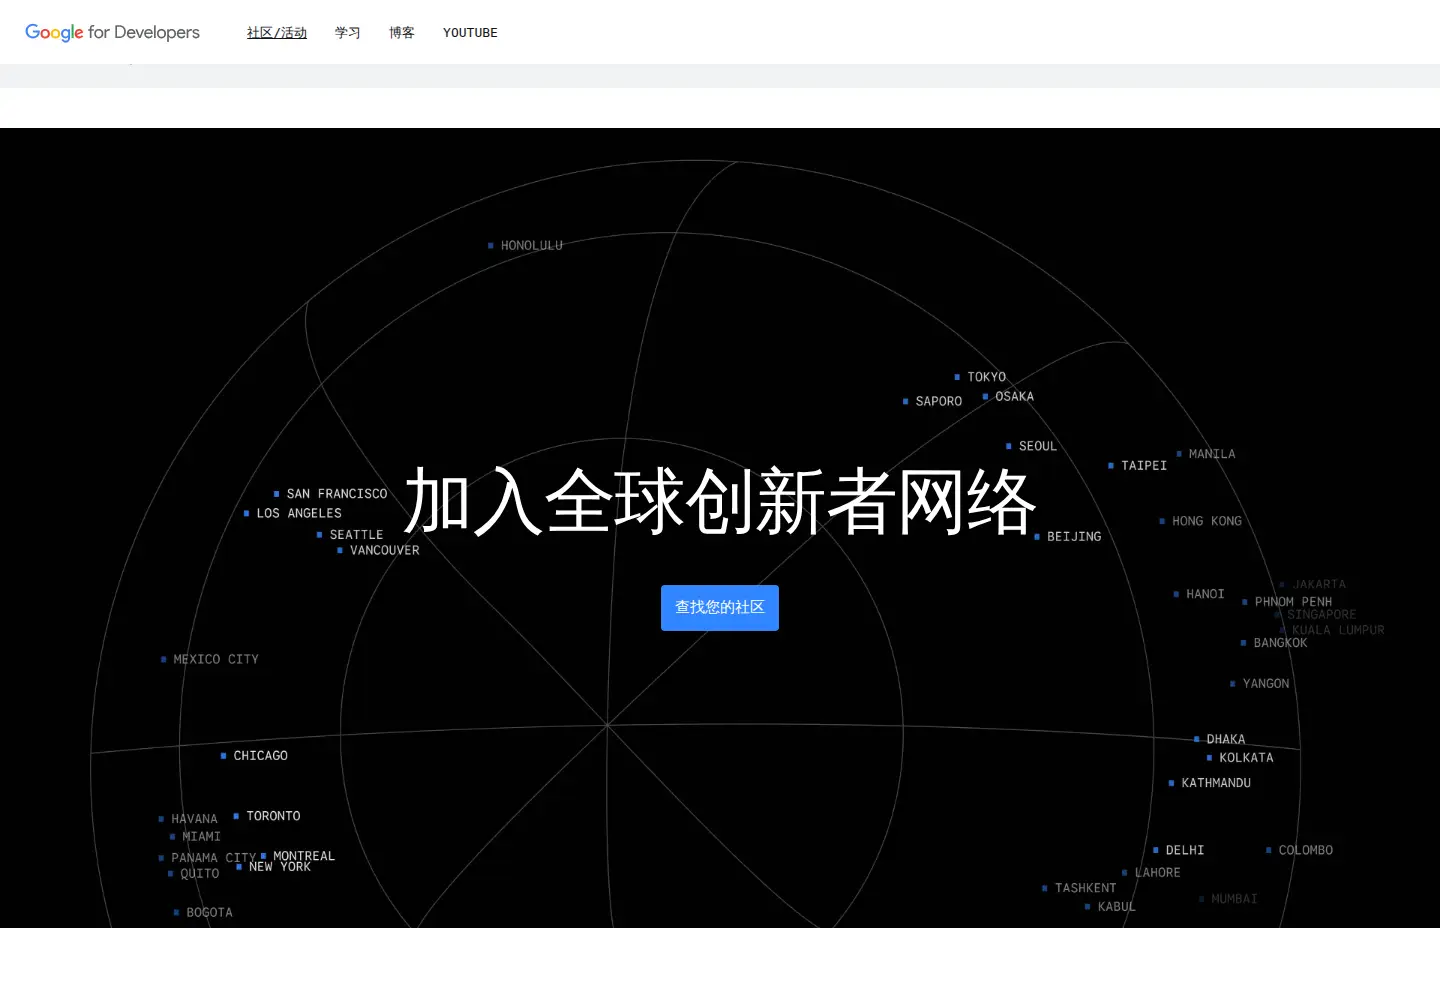Select the HONG KONG city label
This screenshot has width=1440, height=1000.
coord(1207,521)
